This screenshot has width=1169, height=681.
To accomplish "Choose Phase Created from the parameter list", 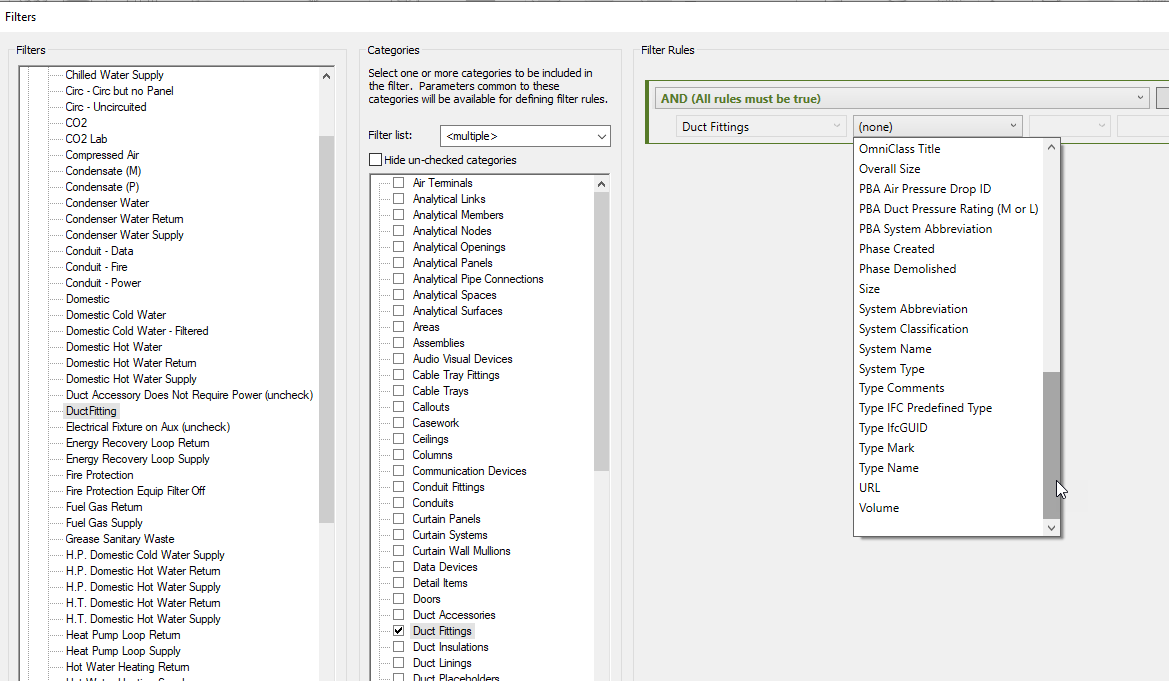I will pos(896,248).
